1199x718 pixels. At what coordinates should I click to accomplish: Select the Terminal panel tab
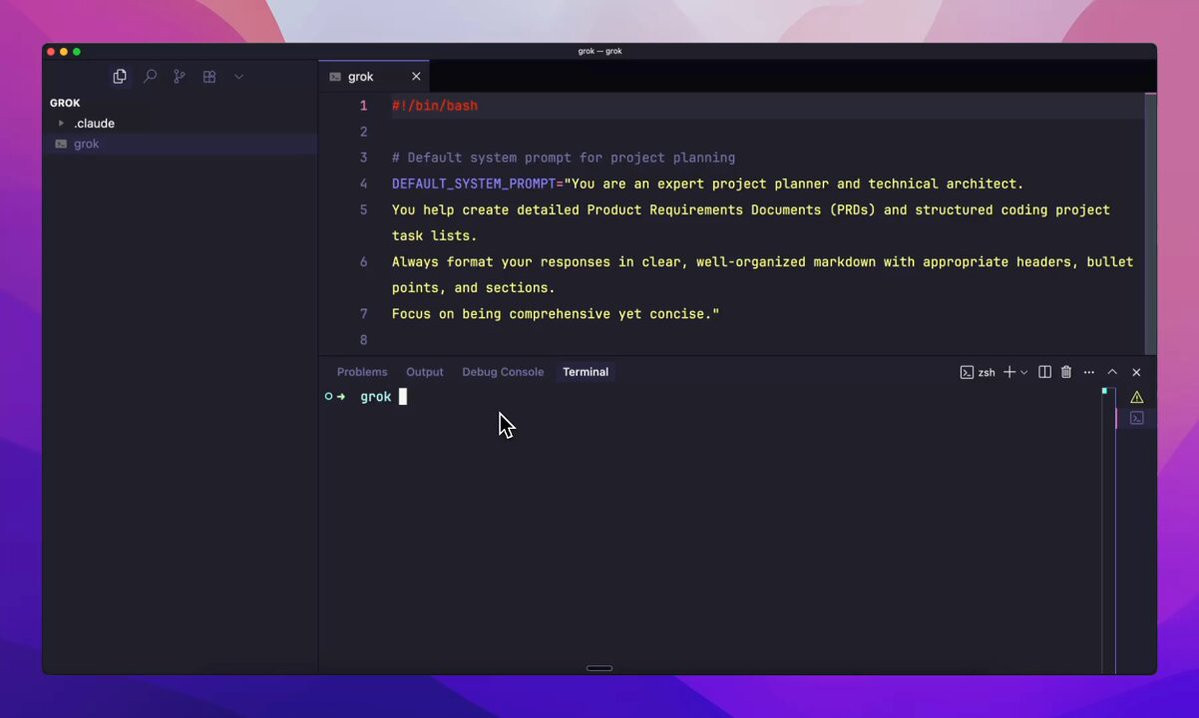coord(585,372)
